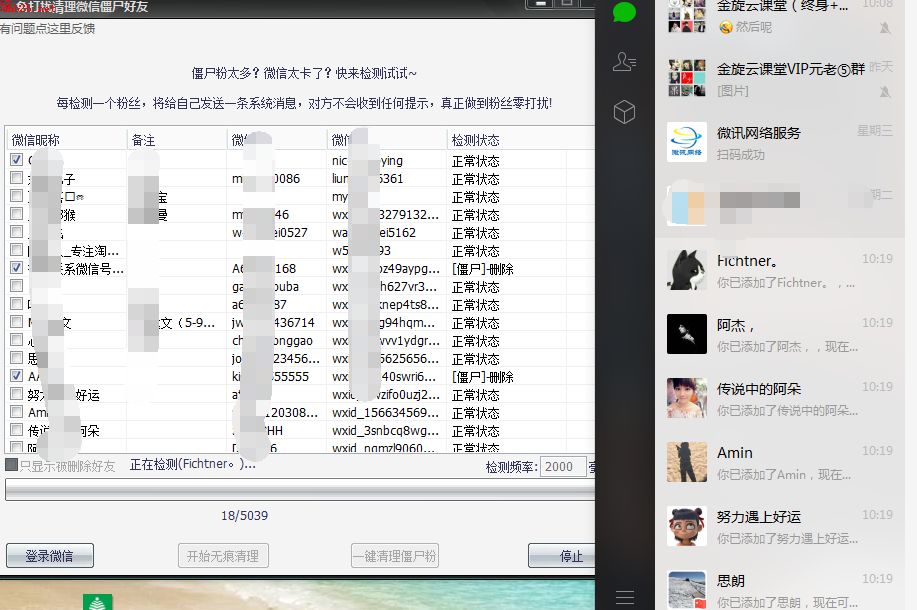Click the 微讯网络服务 logo avatar

pyautogui.click(x=687, y=142)
